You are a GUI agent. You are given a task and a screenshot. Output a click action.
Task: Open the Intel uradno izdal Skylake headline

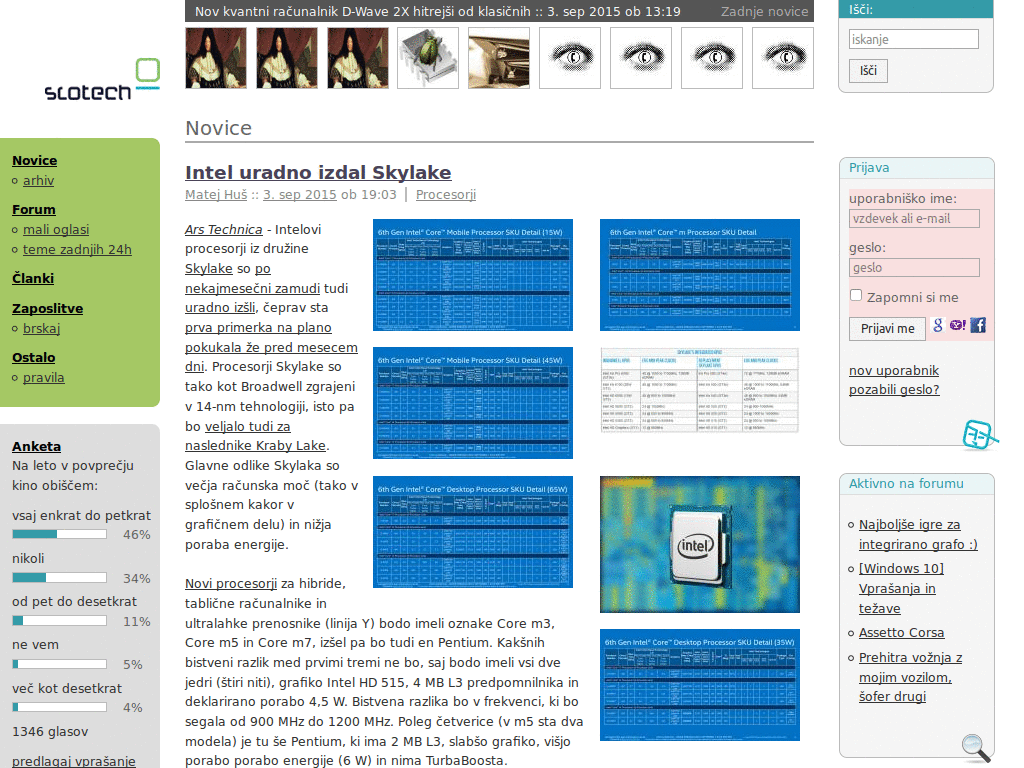318,172
